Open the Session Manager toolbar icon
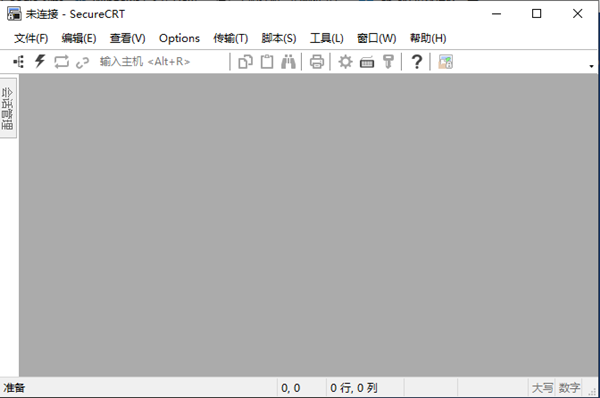600x398 pixels. (18, 62)
